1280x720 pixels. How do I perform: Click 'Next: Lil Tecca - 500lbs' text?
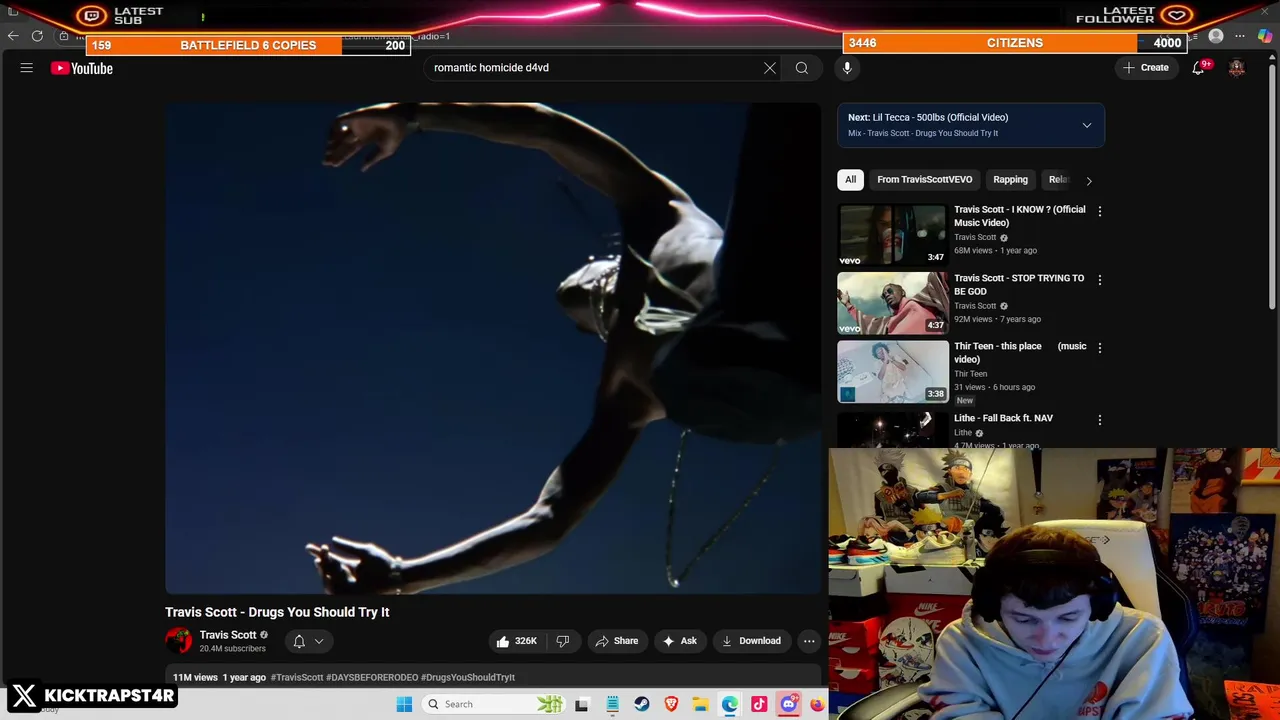coord(928,117)
